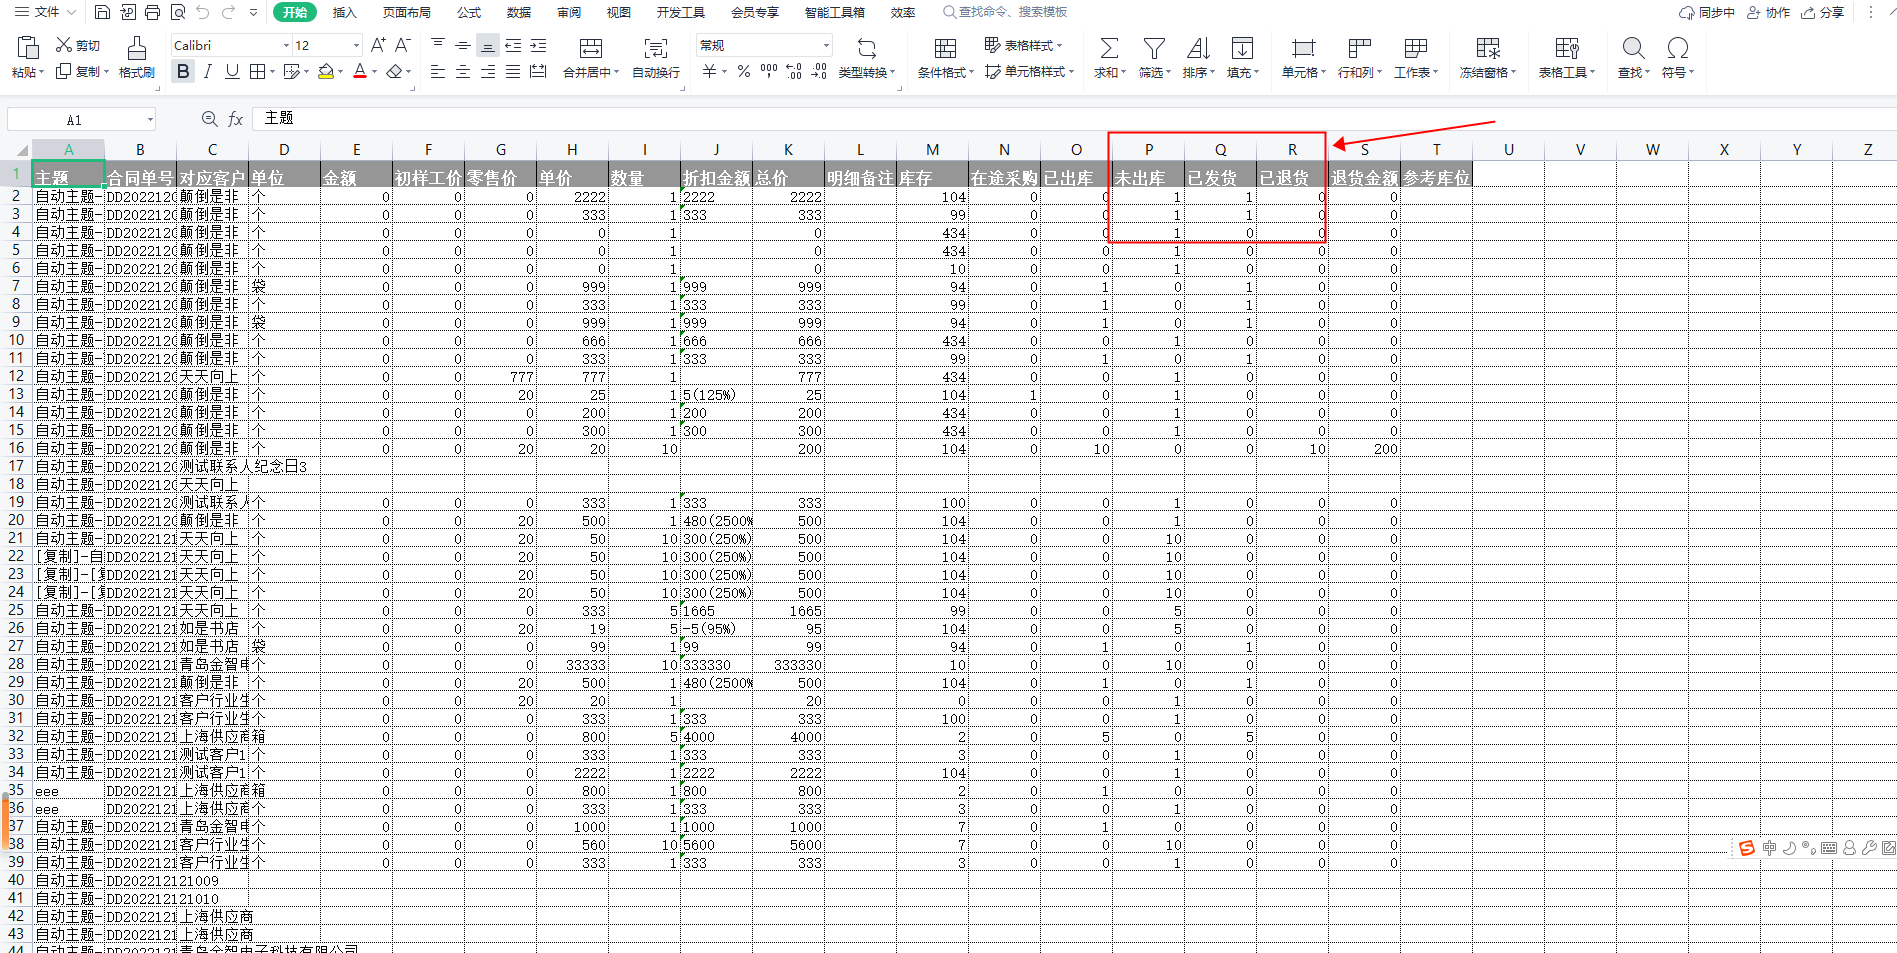Click the increase indent icon
Viewport: 1897px width, 953px height.
(538, 45)
